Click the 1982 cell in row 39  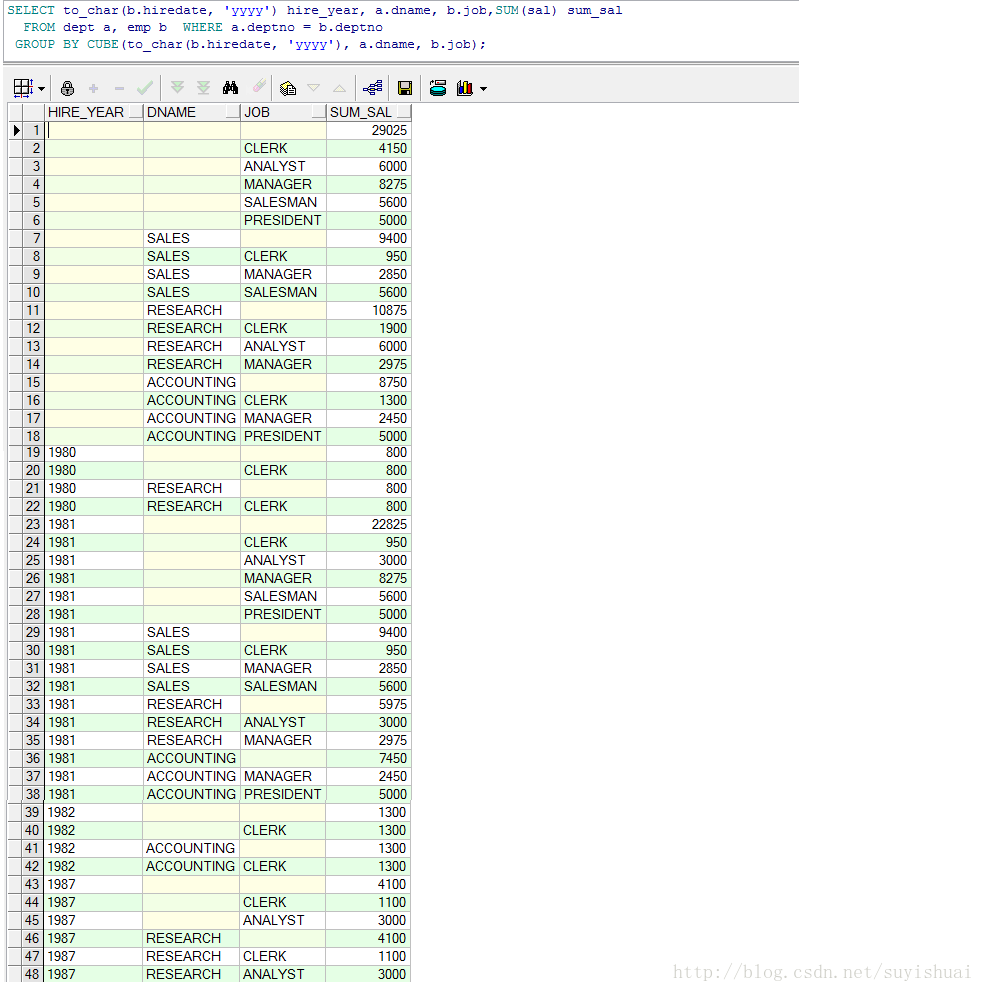pyautogui.click(x=94, y=812)
